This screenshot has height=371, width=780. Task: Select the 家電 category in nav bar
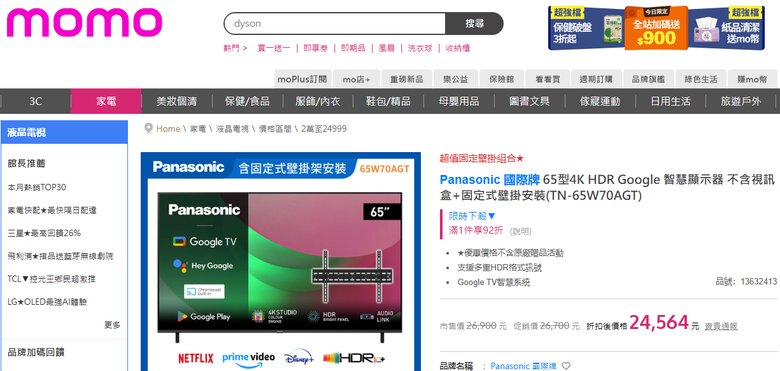point(106,101)
